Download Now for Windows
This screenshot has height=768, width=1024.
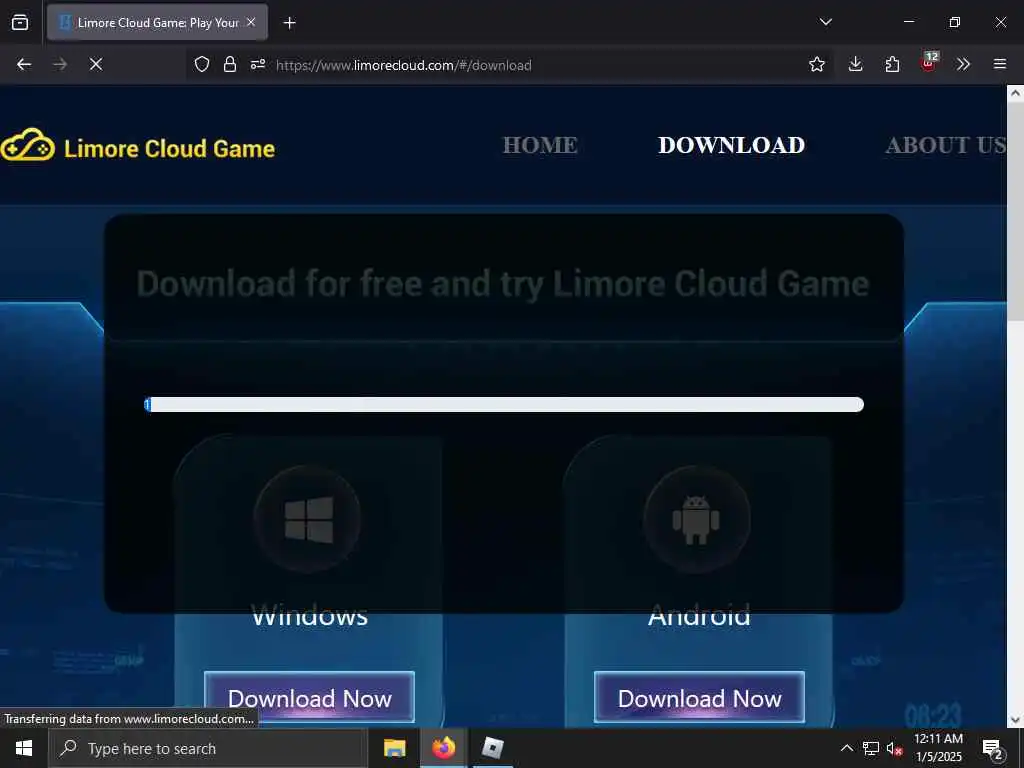(x=310, y=697)
